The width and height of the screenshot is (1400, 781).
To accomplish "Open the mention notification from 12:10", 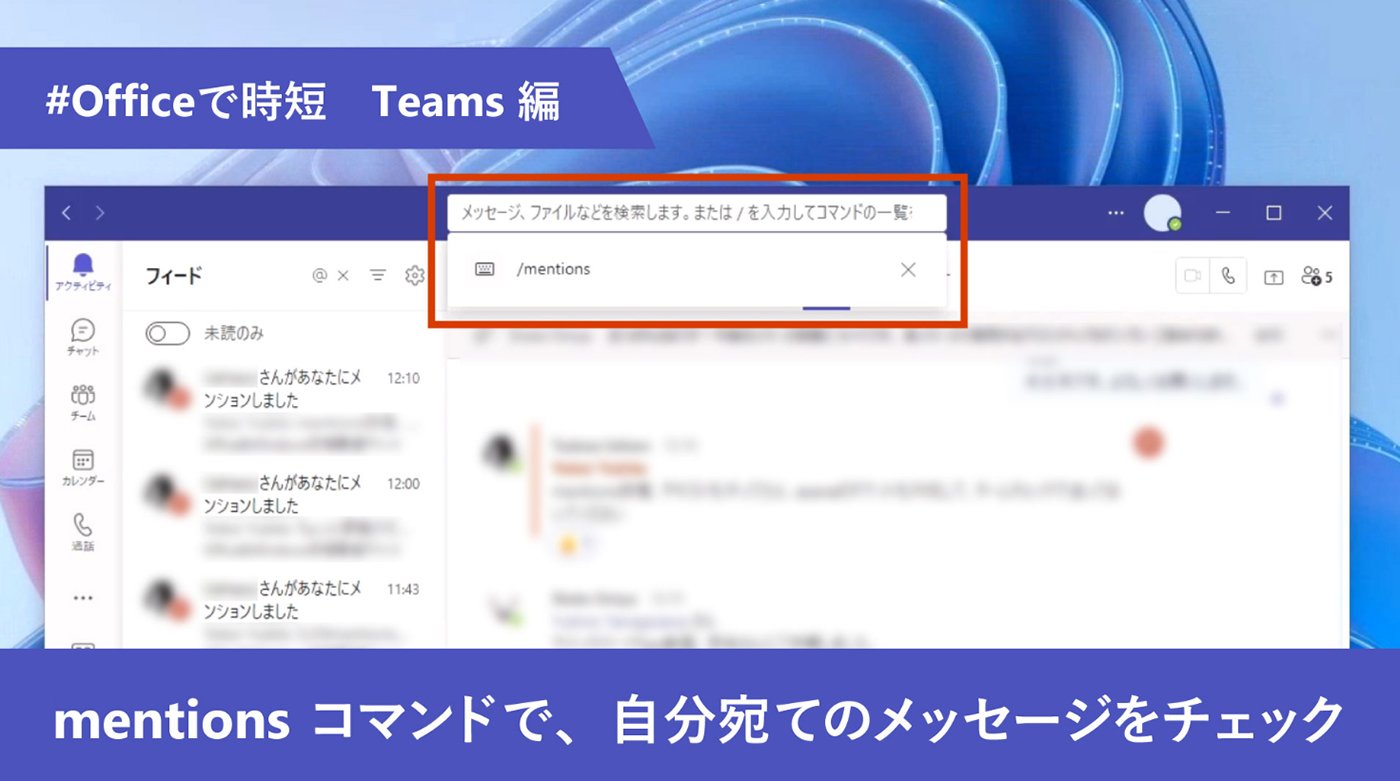I will click(x=284, y=411).
